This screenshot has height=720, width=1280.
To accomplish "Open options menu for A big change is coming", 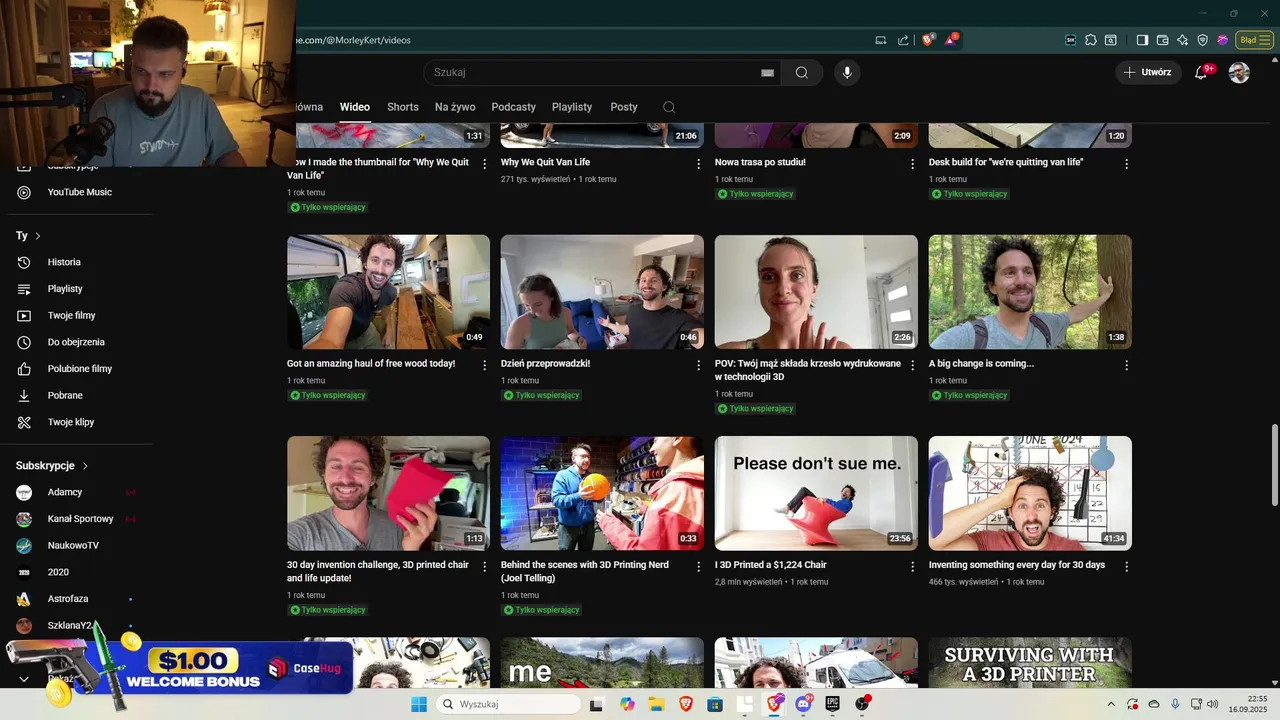I will [x=1127, y=365].
